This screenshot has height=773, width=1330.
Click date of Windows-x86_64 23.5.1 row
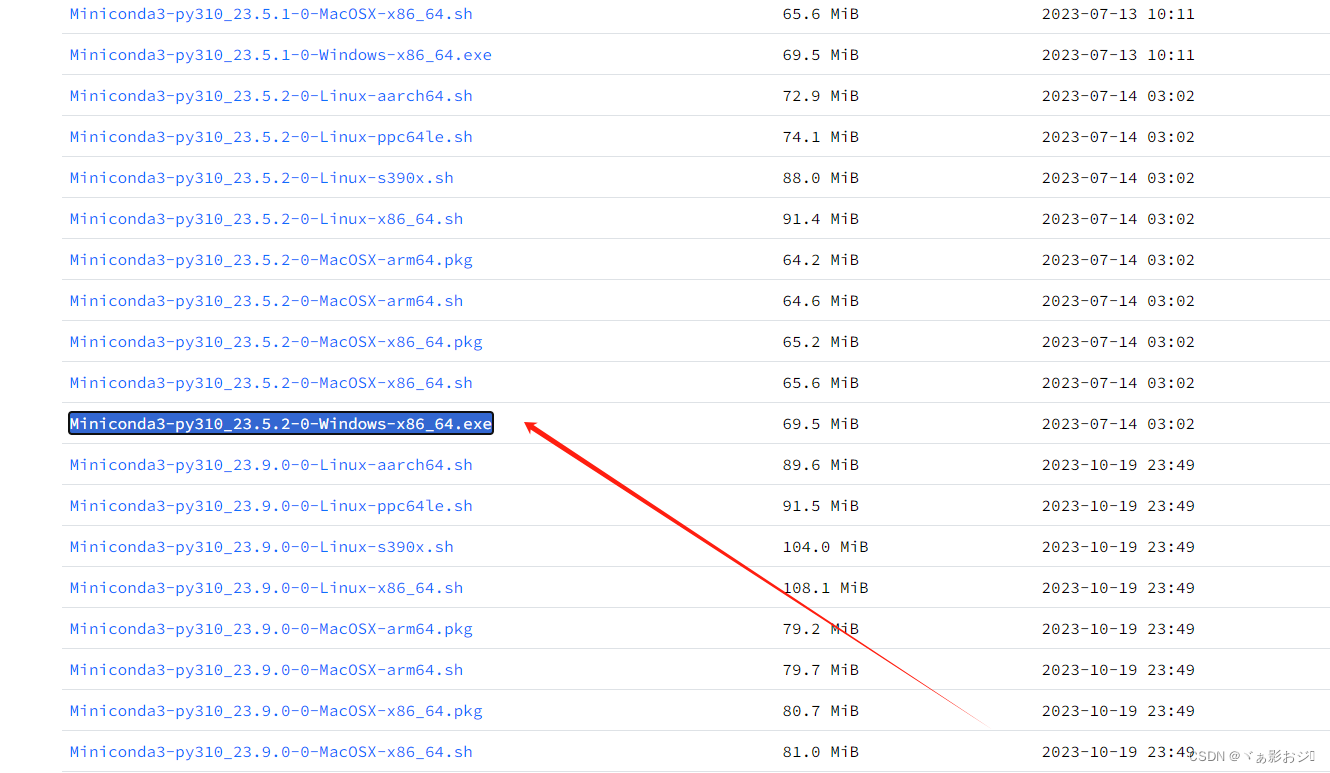(x=1118, y=55)
